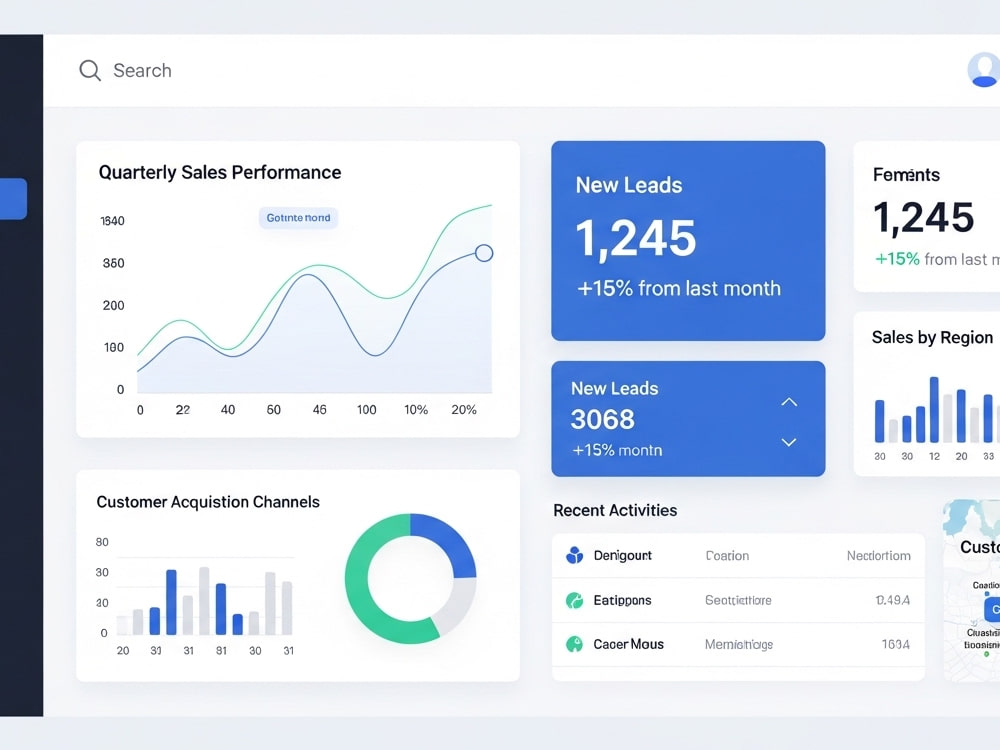Select the highlighted blue sidebar item
Image resolution: width=1000 pixels, height=750 pixels.
13,199
